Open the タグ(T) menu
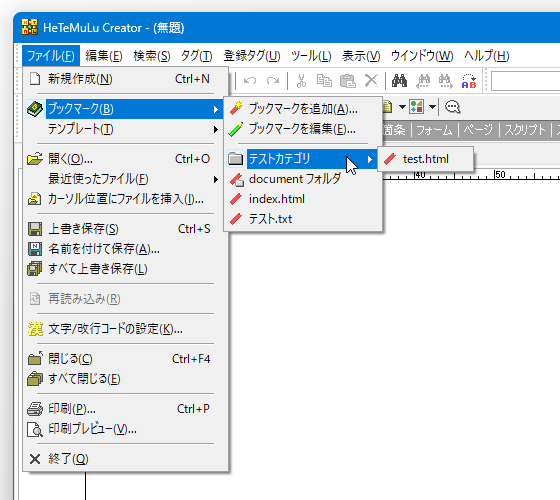 tap(196, 56)
